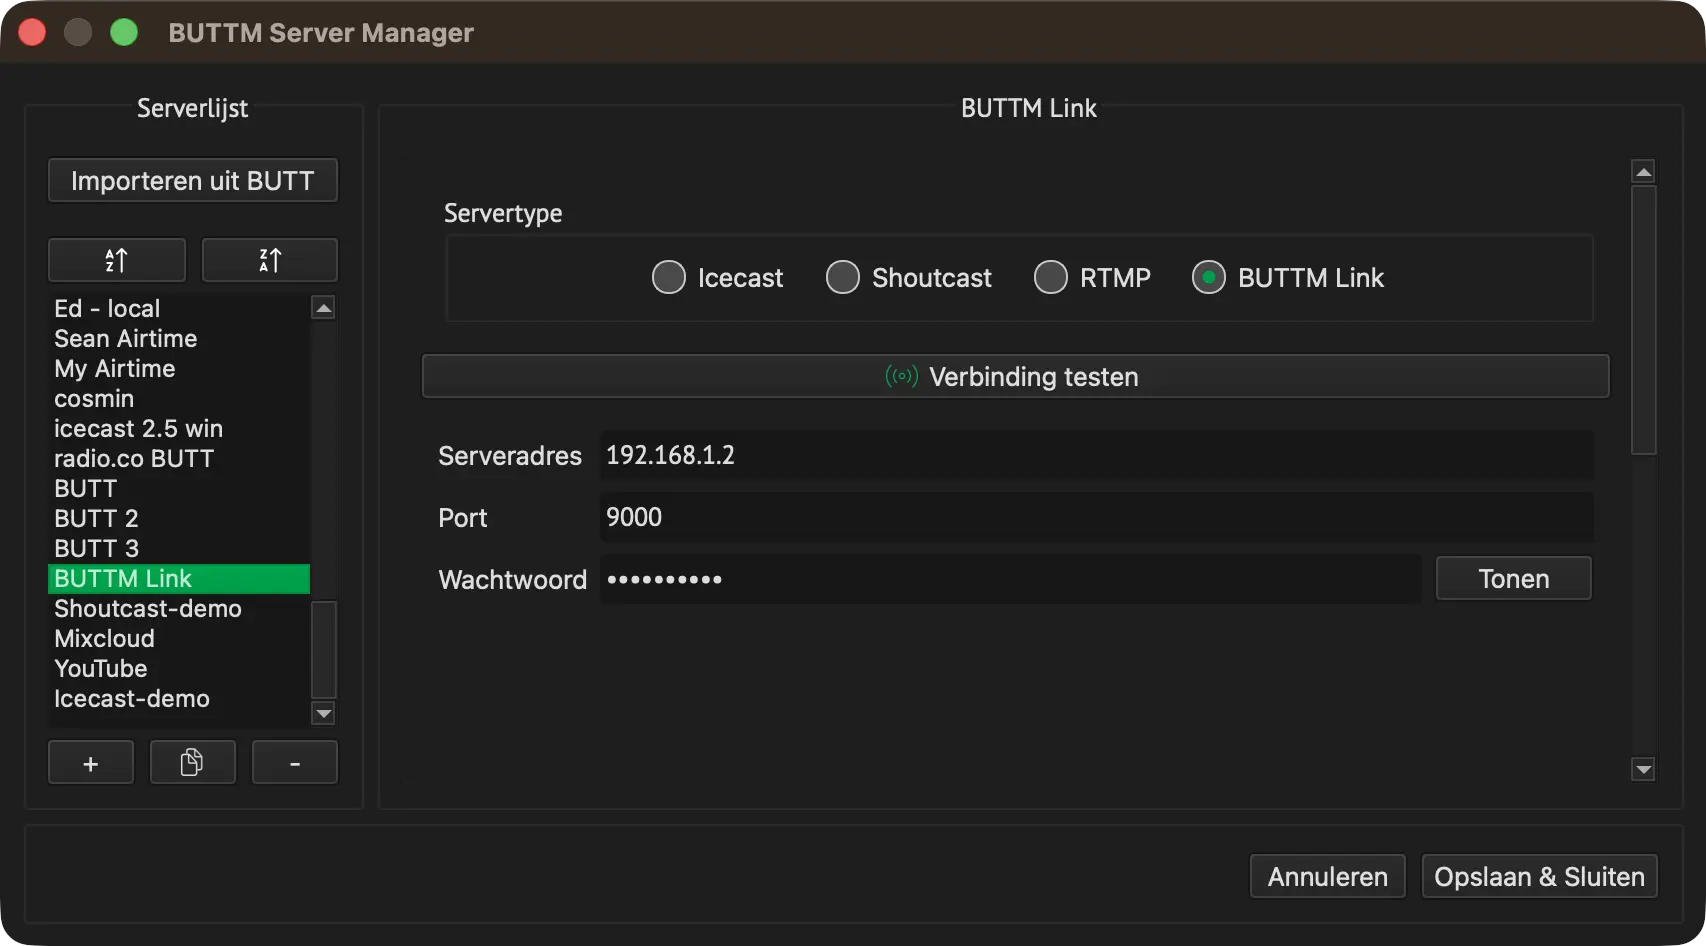Click Opslaan & Sluiten button

tap(1540, 876)
